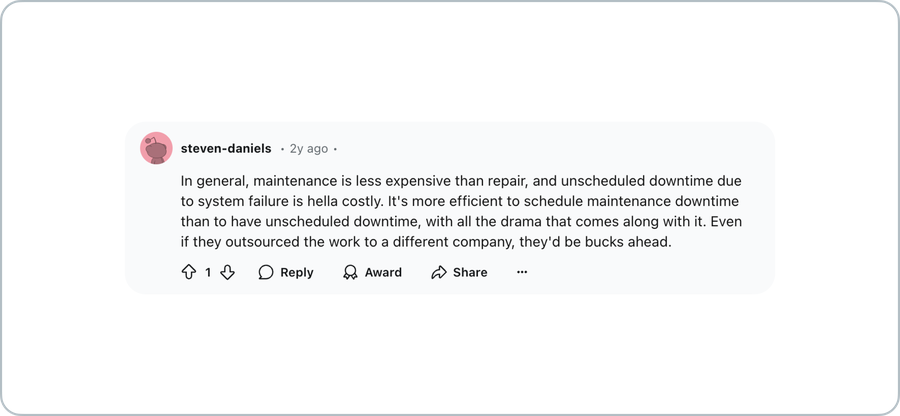
Task: Open the three-dot more options menu
Action: [x=522, y=272]
